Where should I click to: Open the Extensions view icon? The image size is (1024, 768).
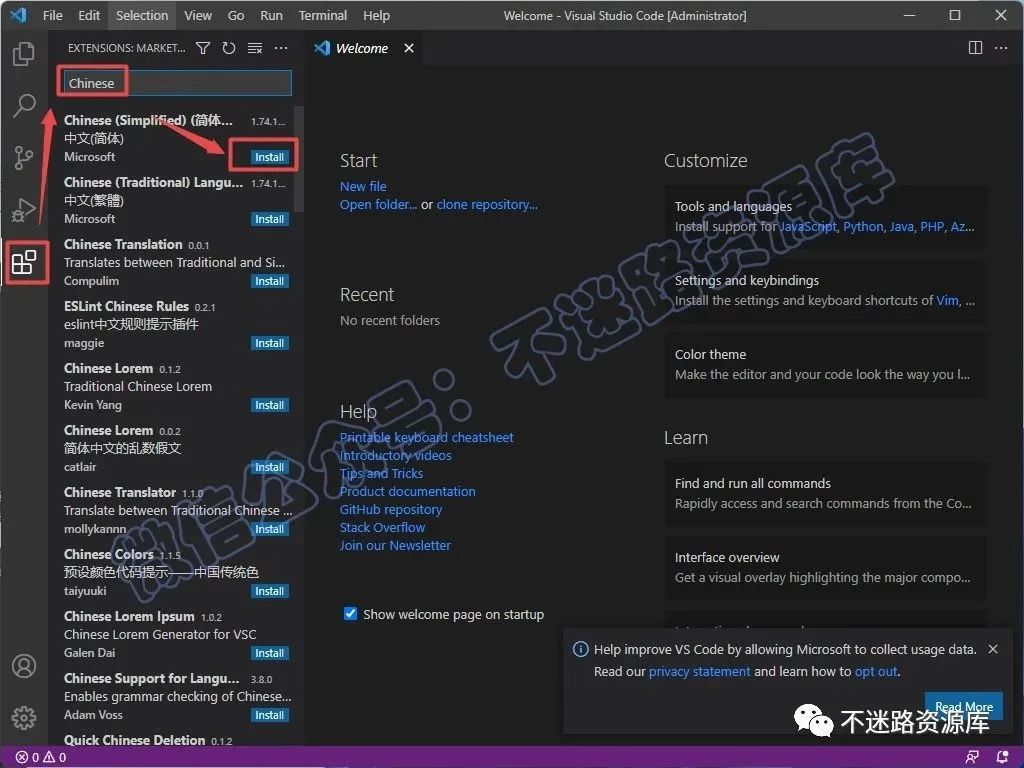click(x=24, y=263)
